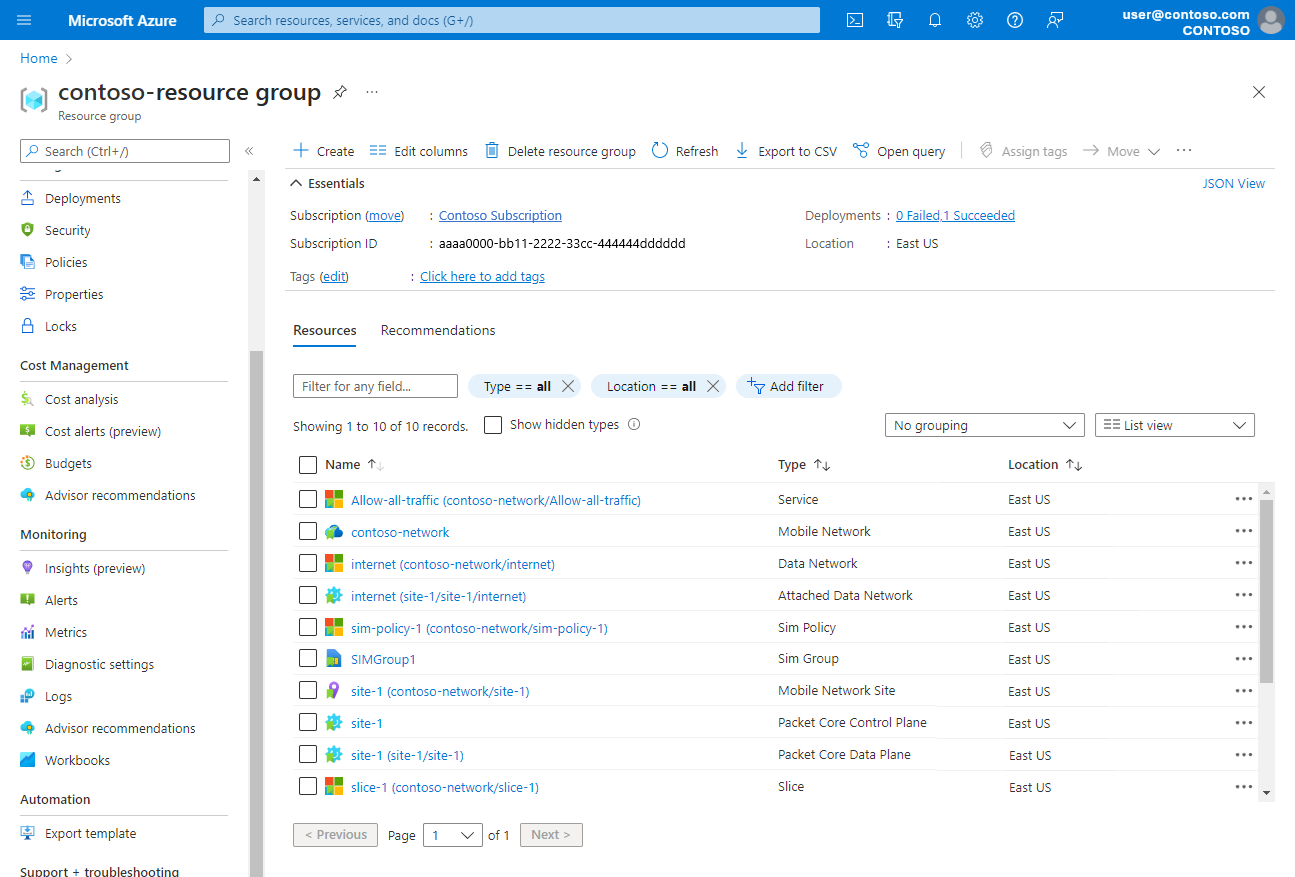This screenshot has width=1295, height=877.
Task: Click the Filter for any field box
Action: [375, 387]
